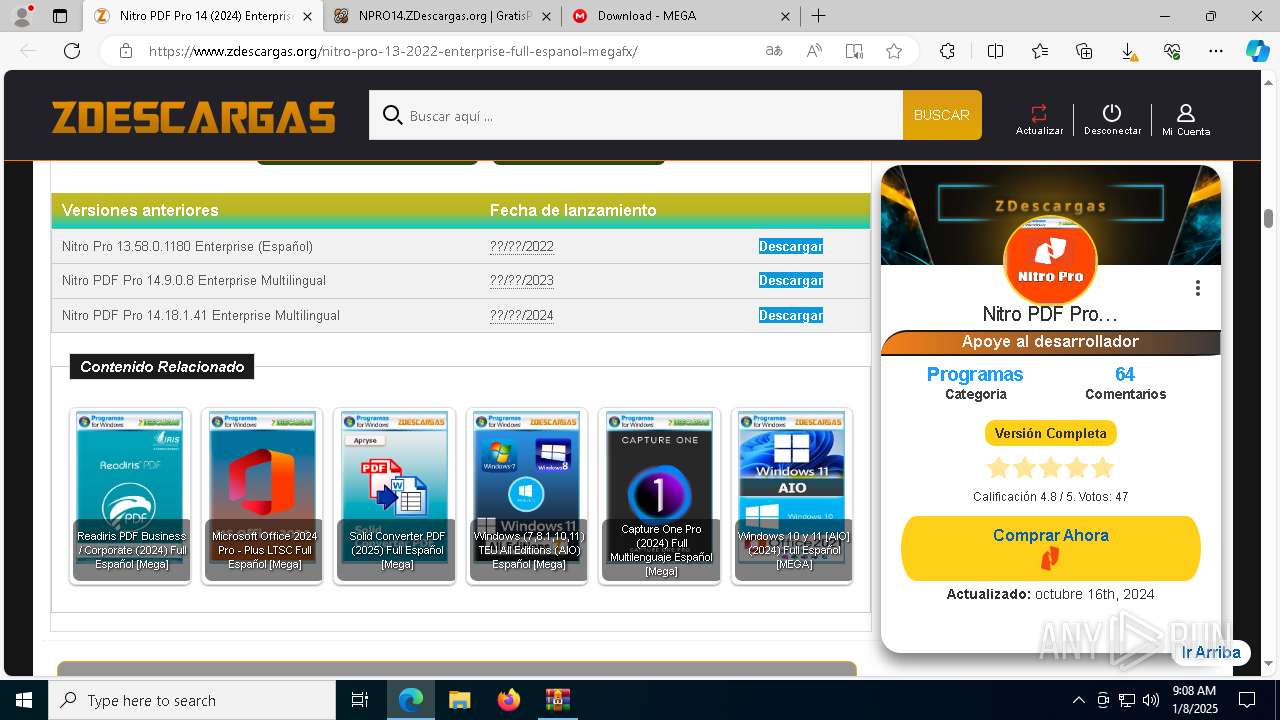Click the ??/??/2022 release date
1280x720 pixels.
pyautogui.click(x=522, y=246)
